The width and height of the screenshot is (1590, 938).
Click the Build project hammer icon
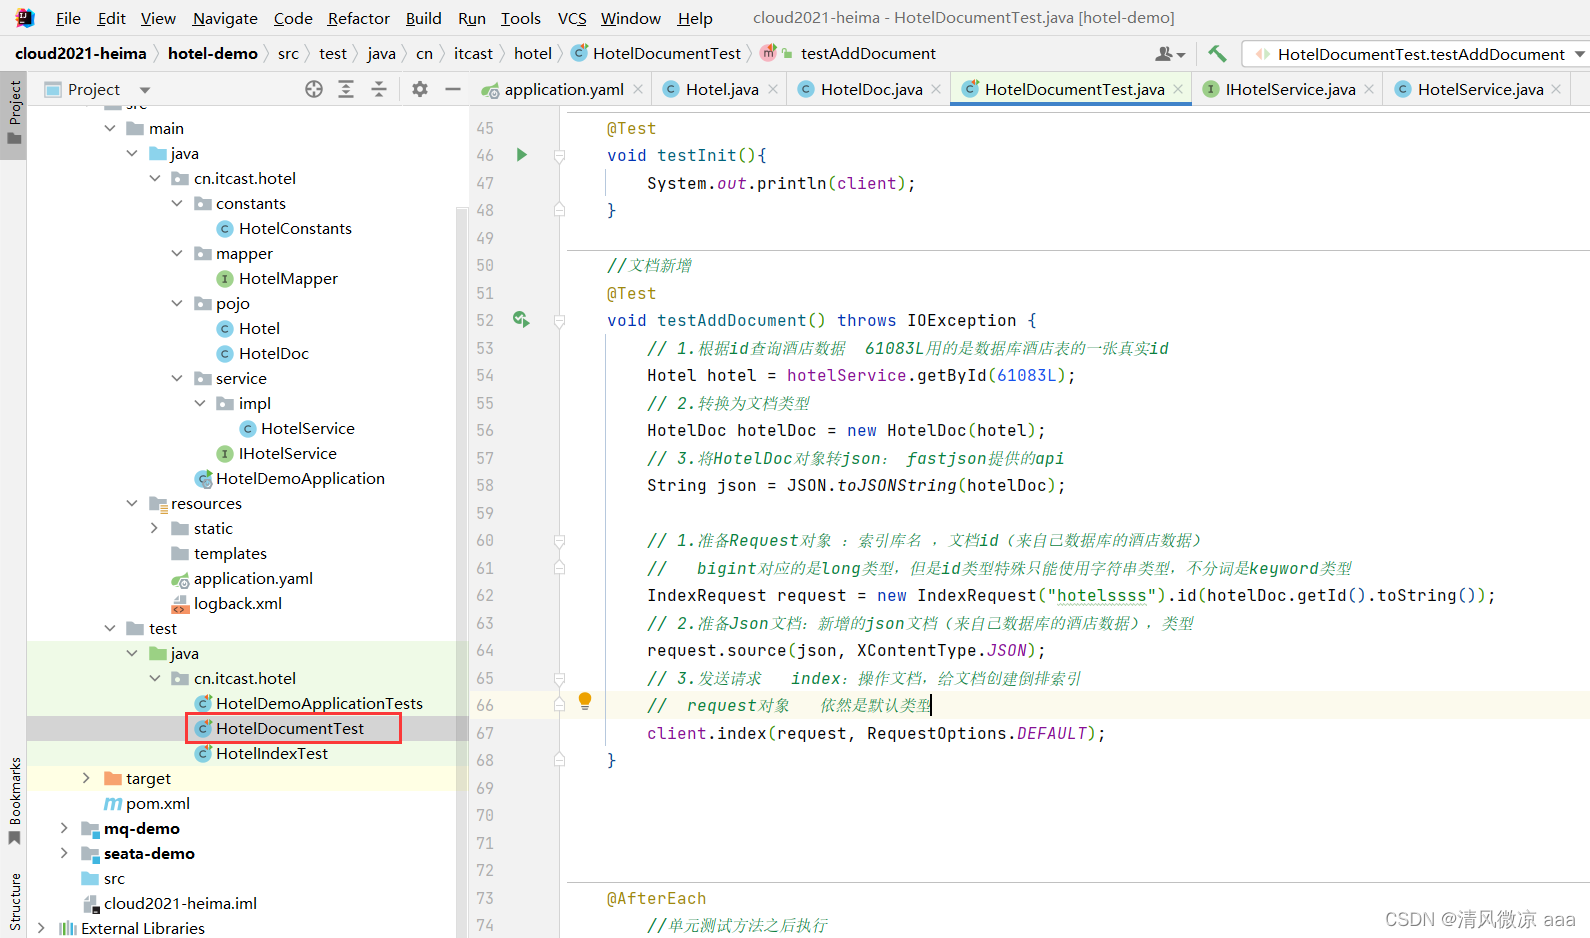pyautogui.click(x=1217, y=54)
